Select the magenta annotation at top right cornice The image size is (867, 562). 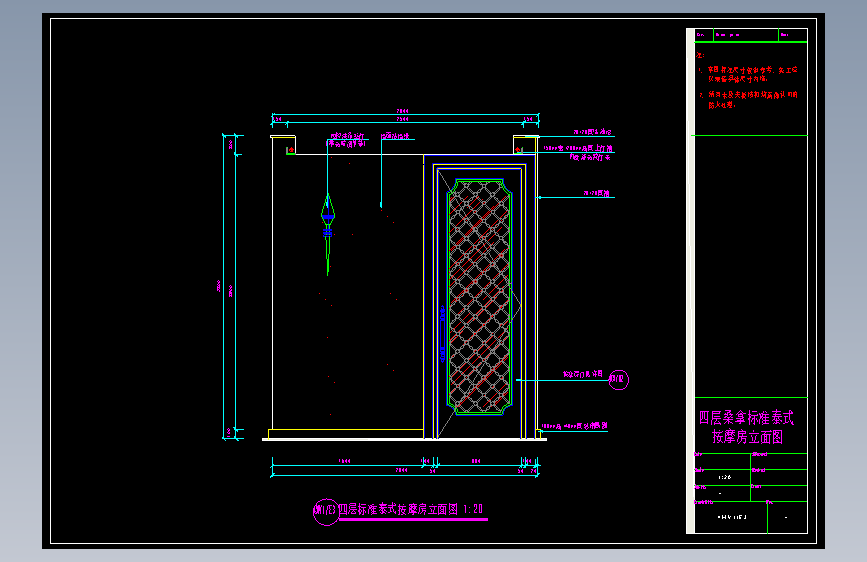(x=592, y=132)
